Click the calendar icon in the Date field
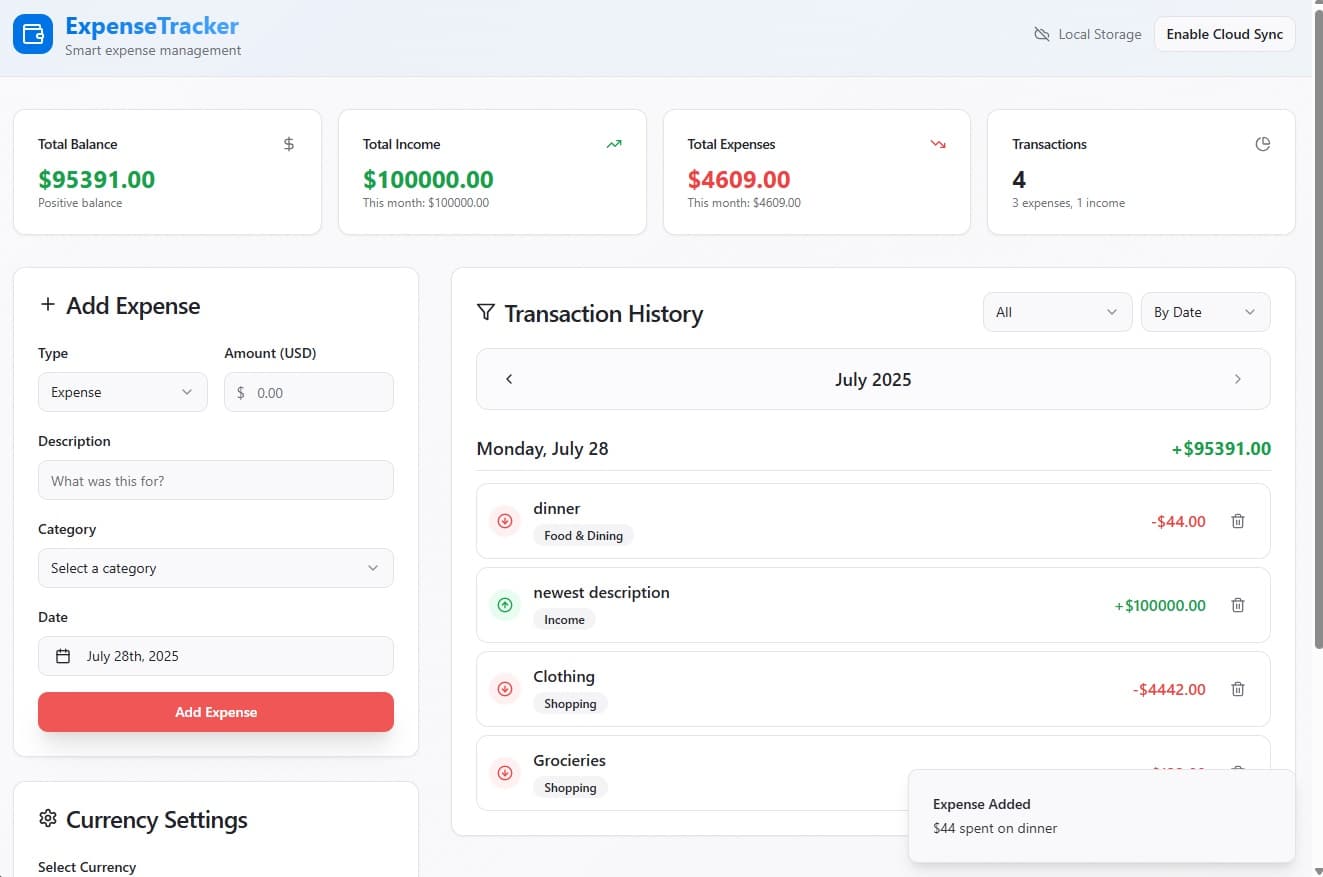Viewport: 1323px width, 877px height. pyautogui.click(x=64, y=655)
